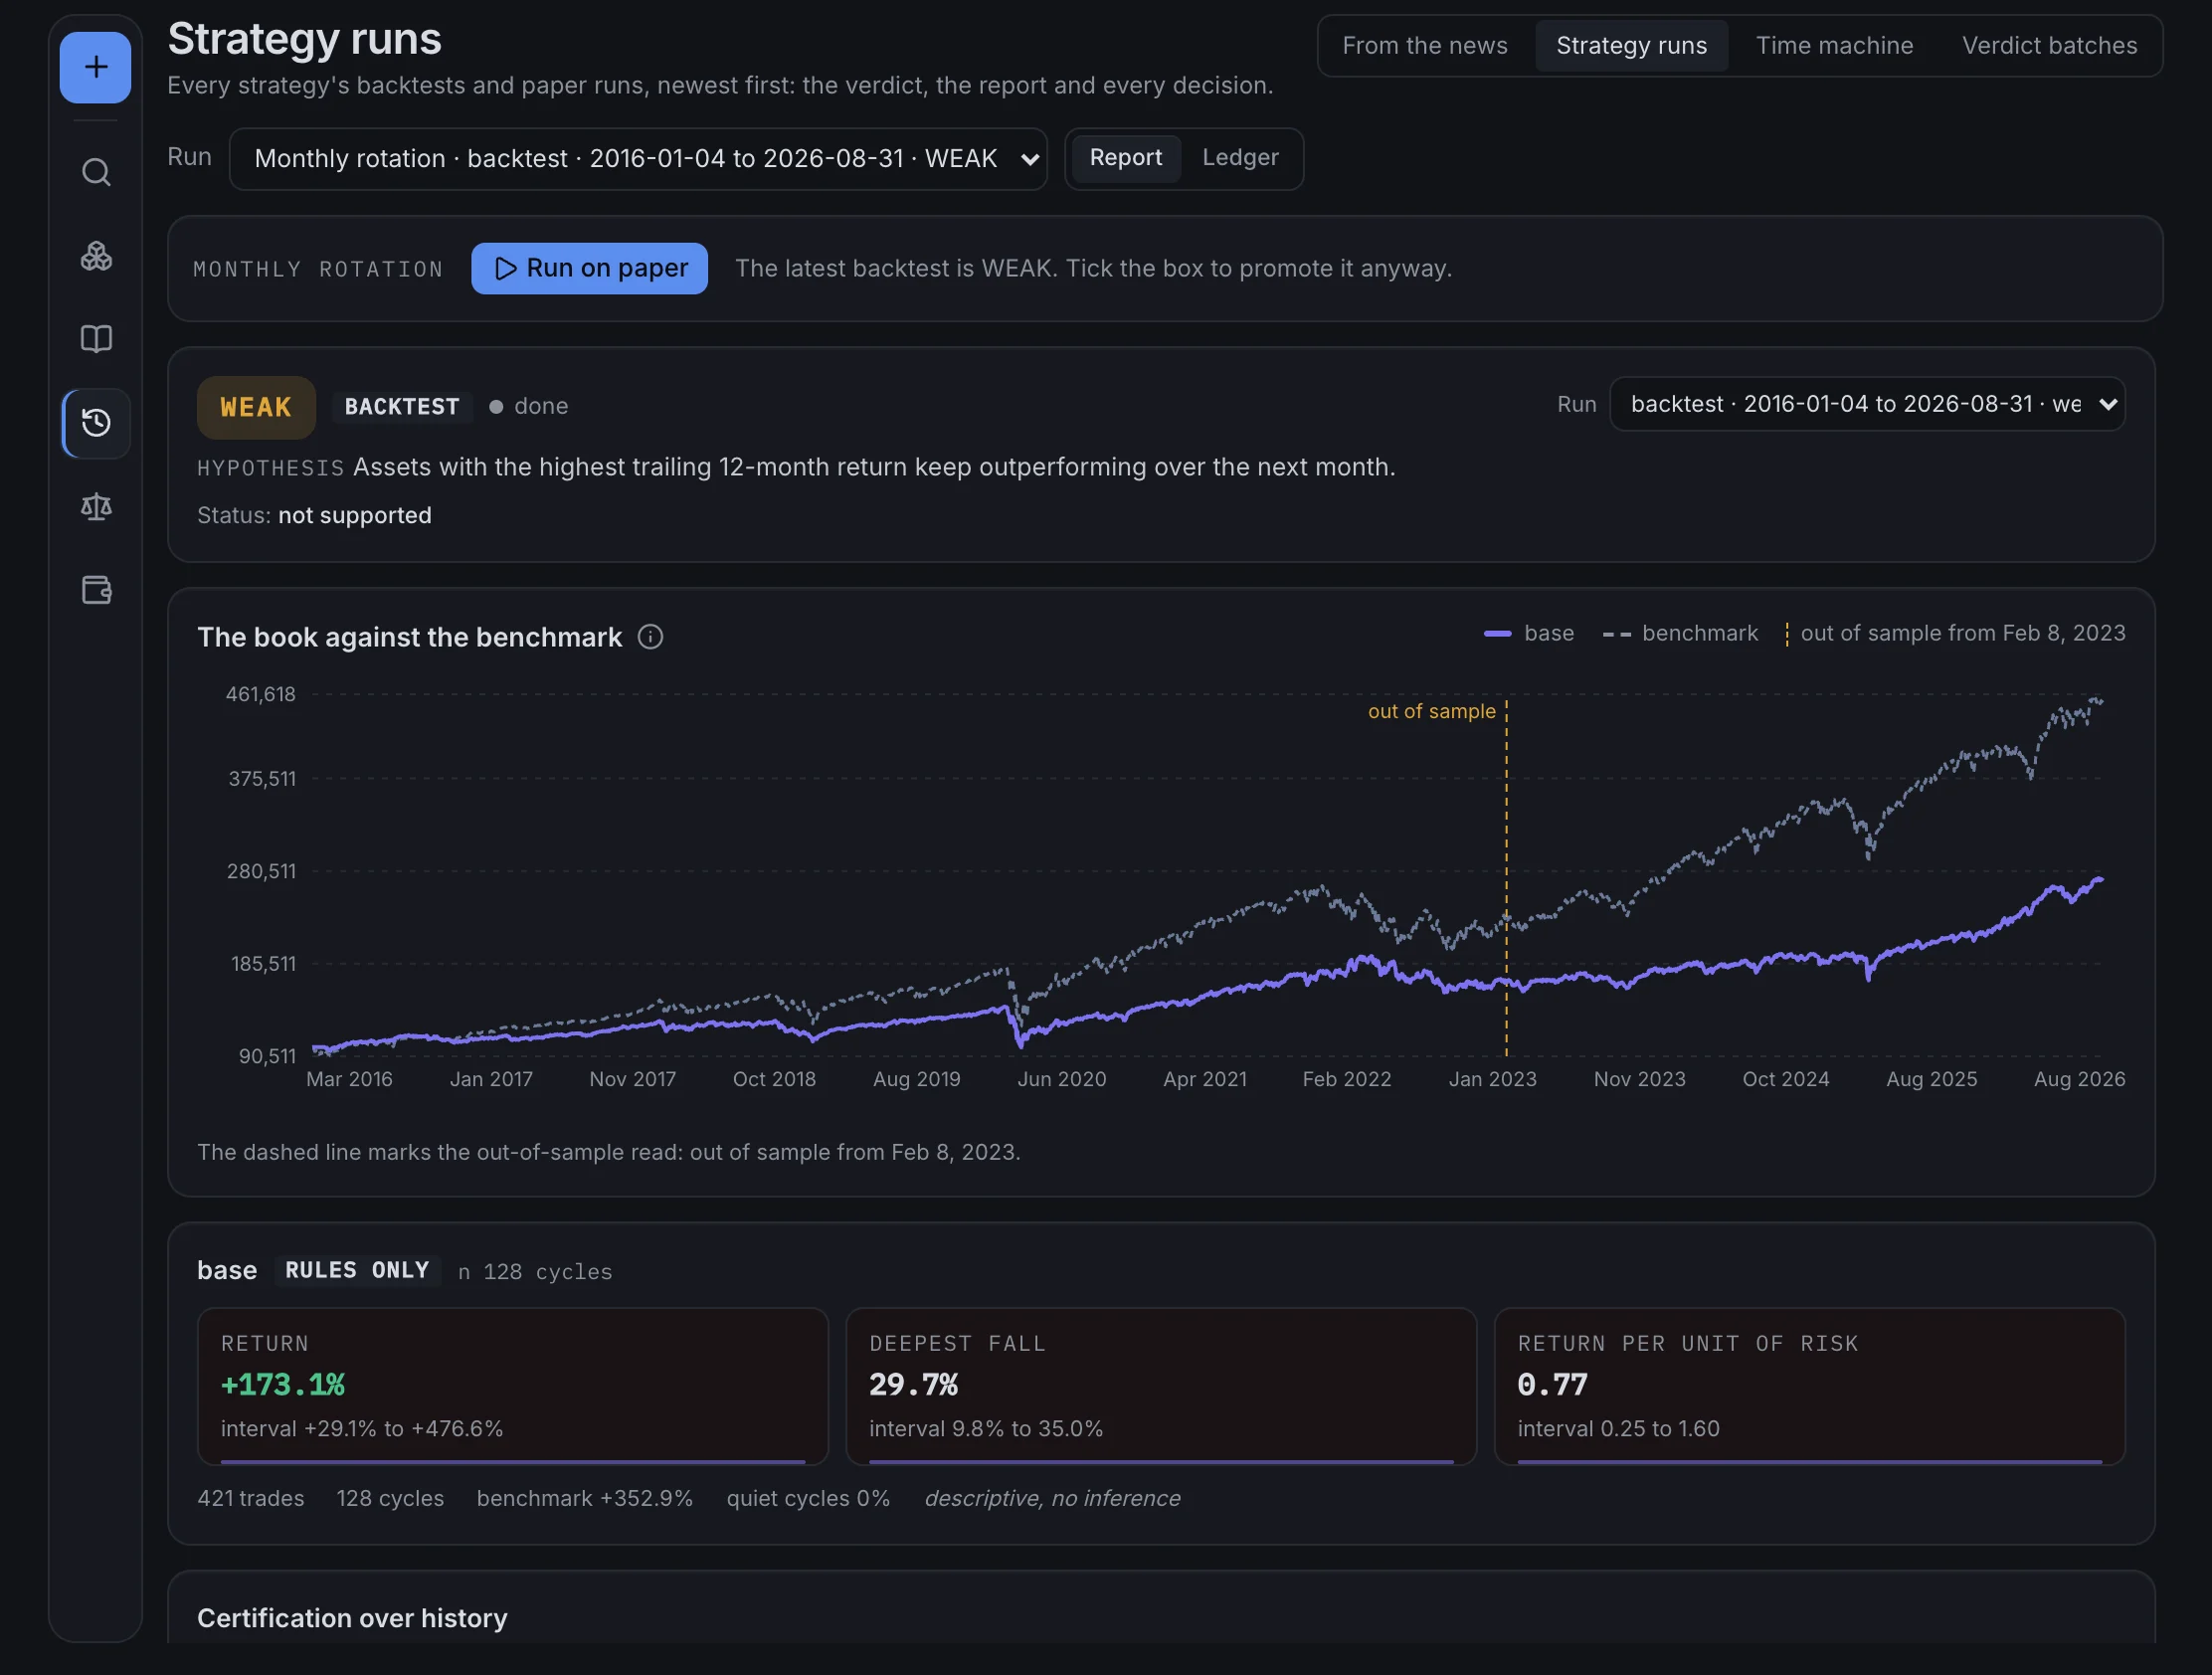Click the RETURN +173.1% card
The image size is (2212, 1675).
click(512, 1386)
